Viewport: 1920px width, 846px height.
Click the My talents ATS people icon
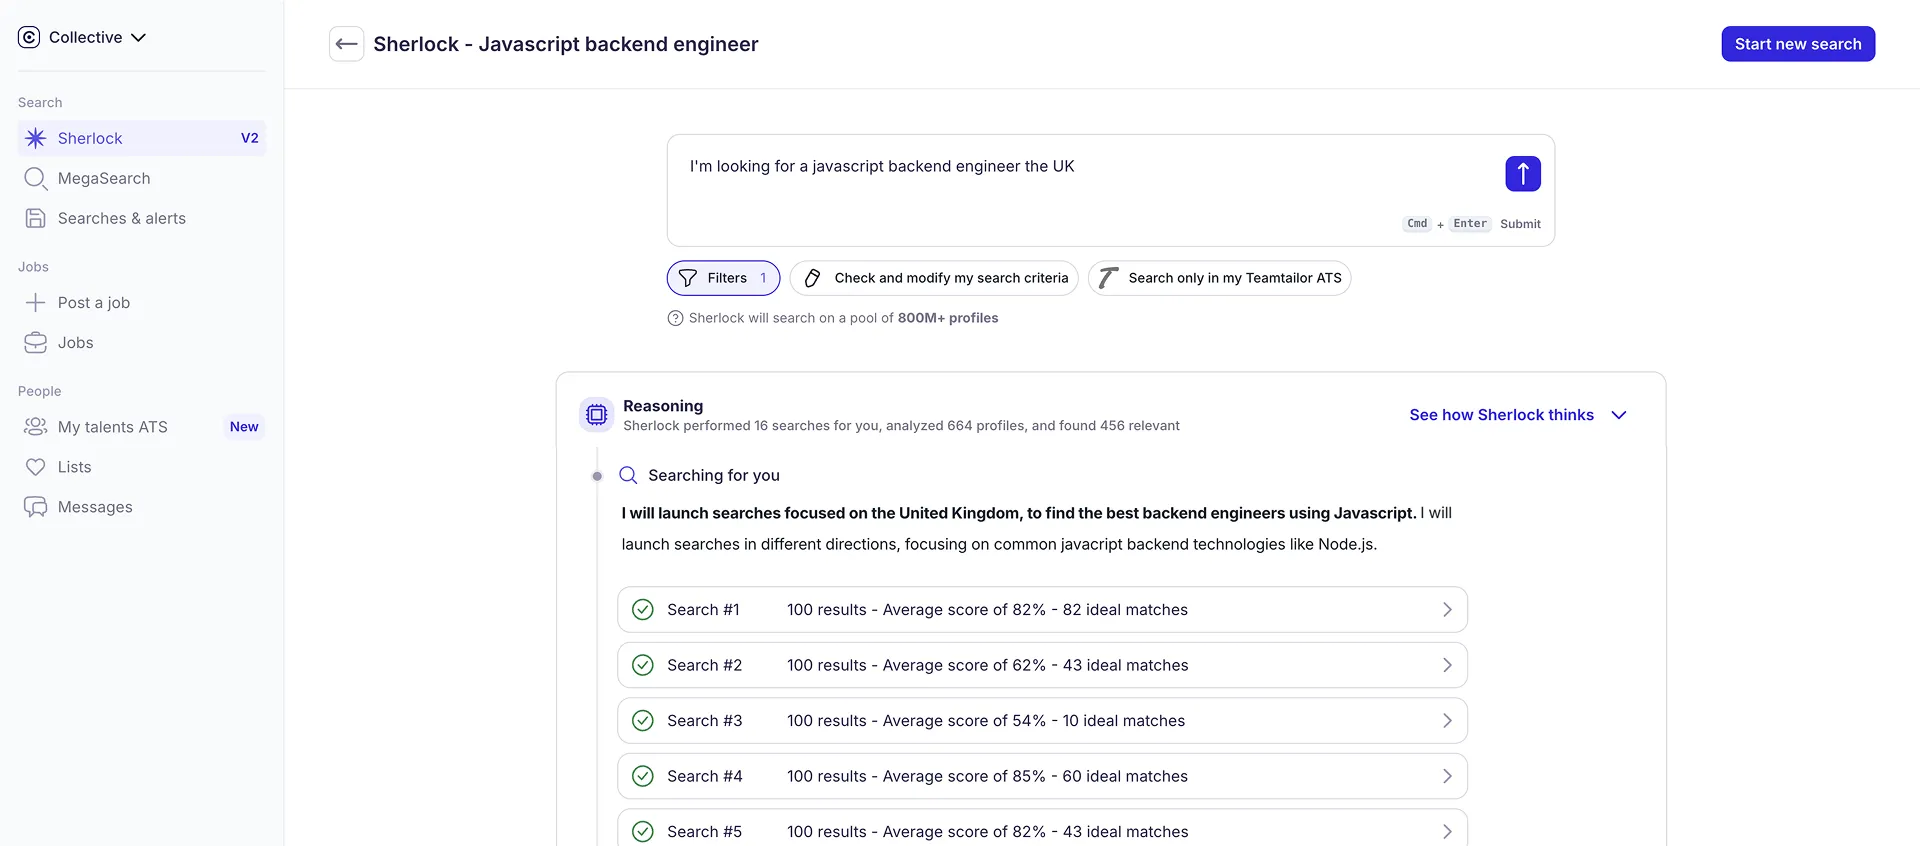[x=36, y=427]
